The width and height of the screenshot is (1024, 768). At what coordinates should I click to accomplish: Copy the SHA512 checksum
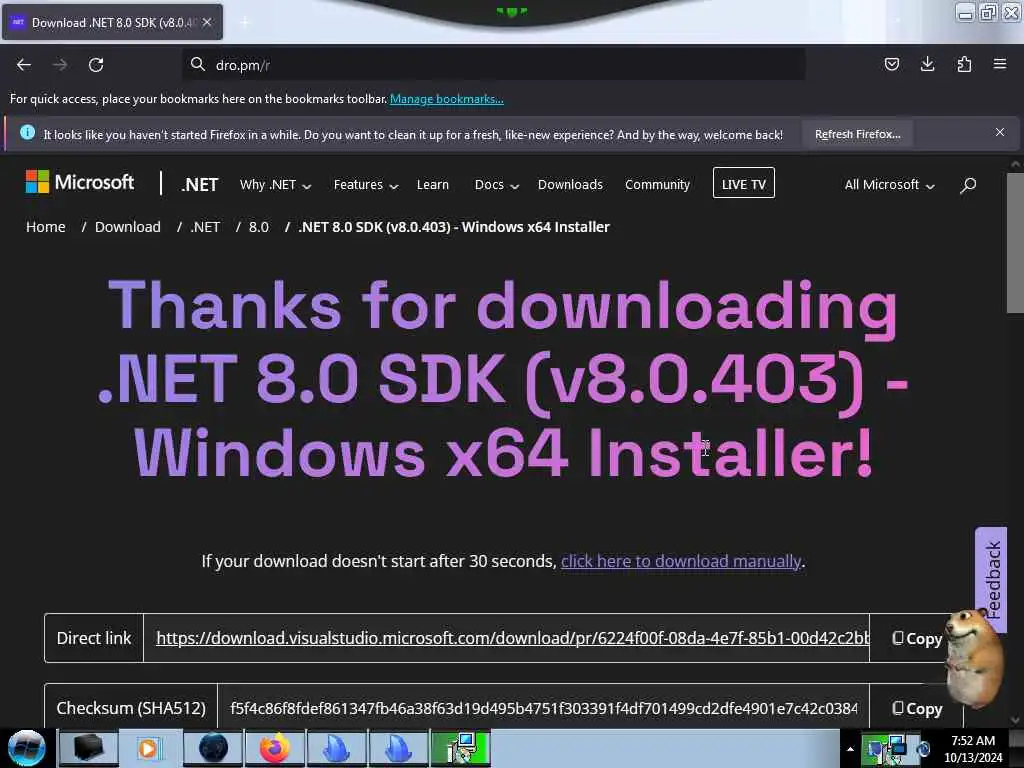(916, 709)
